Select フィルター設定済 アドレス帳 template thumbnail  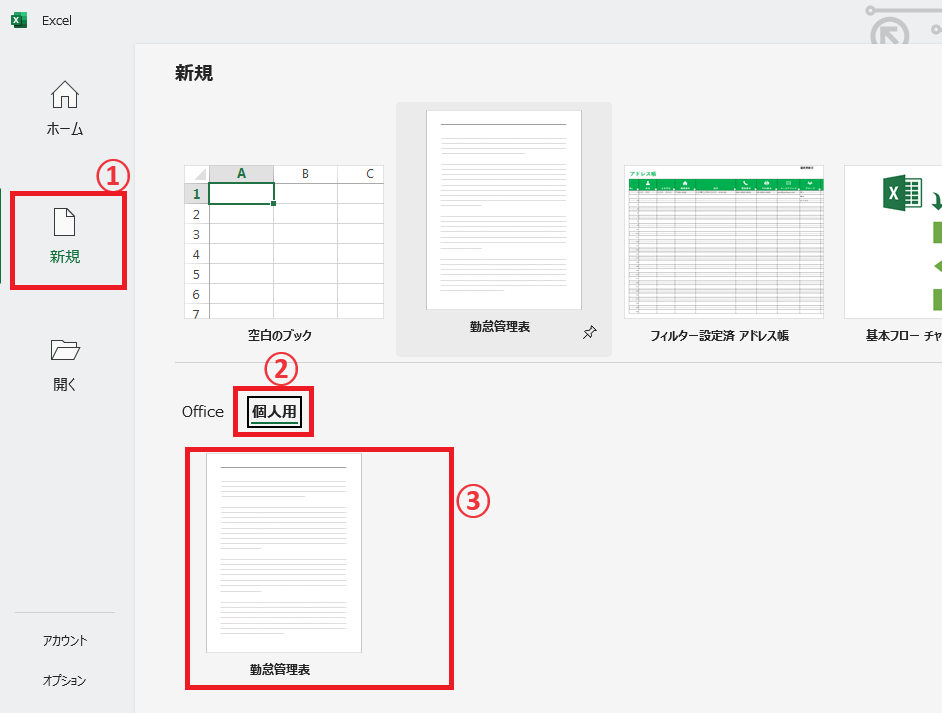(724, 242)
